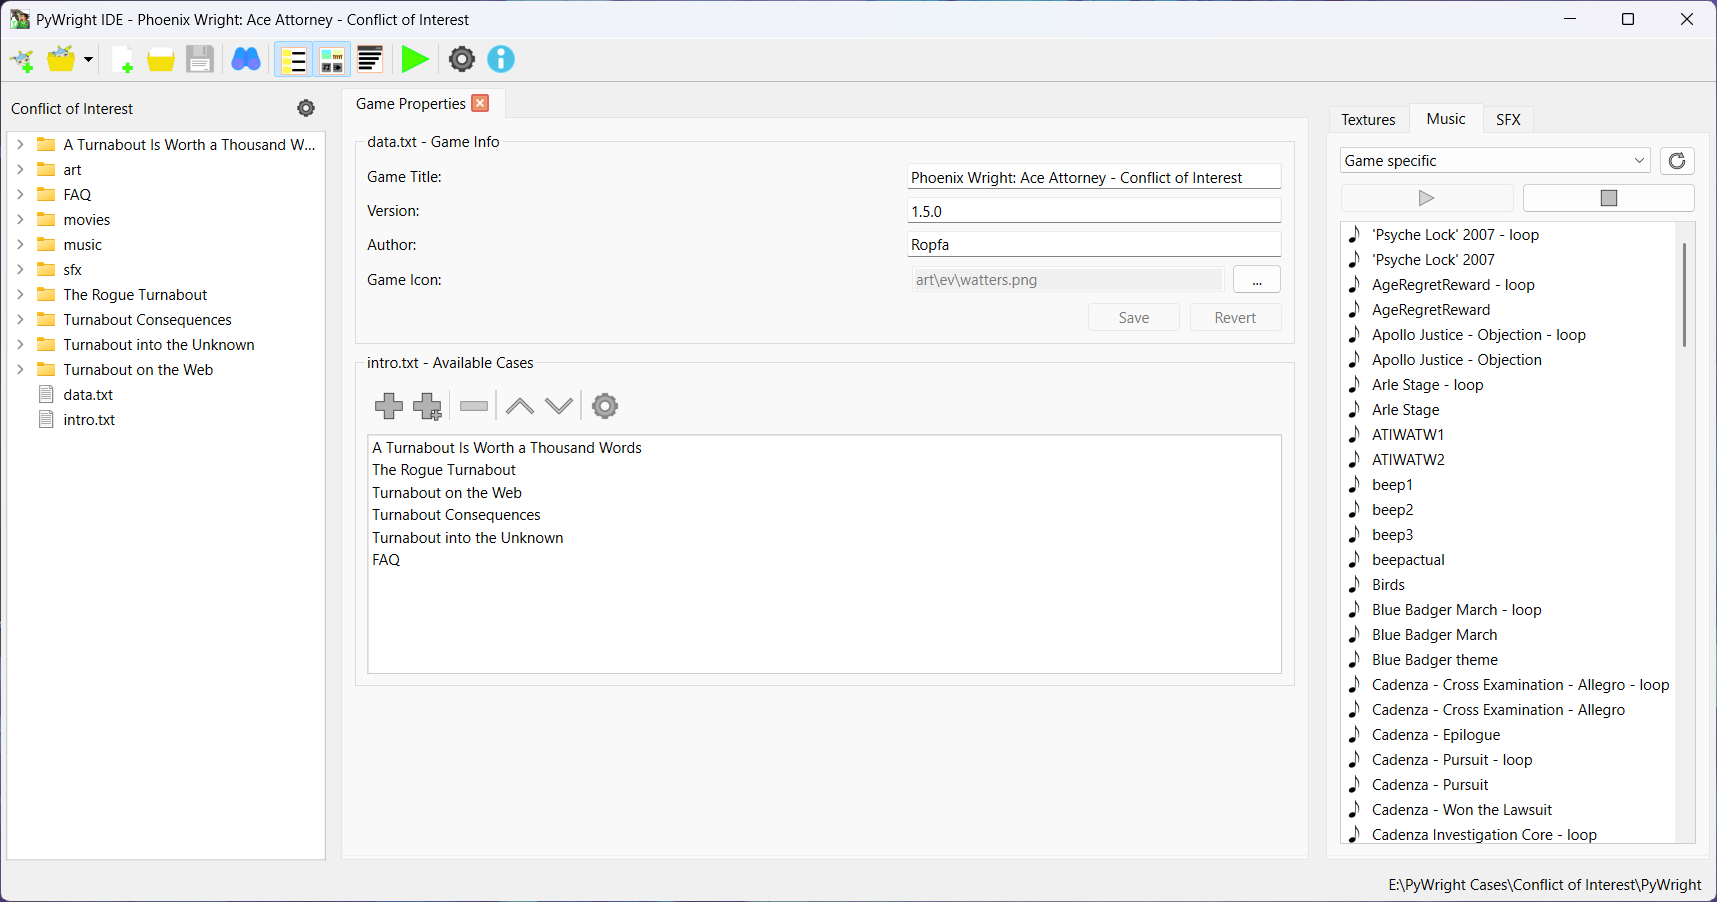Open case settings gear in Available Cases
Image resolution: width=1717 pixels, height=902 pixels.
tap(605, 406)
